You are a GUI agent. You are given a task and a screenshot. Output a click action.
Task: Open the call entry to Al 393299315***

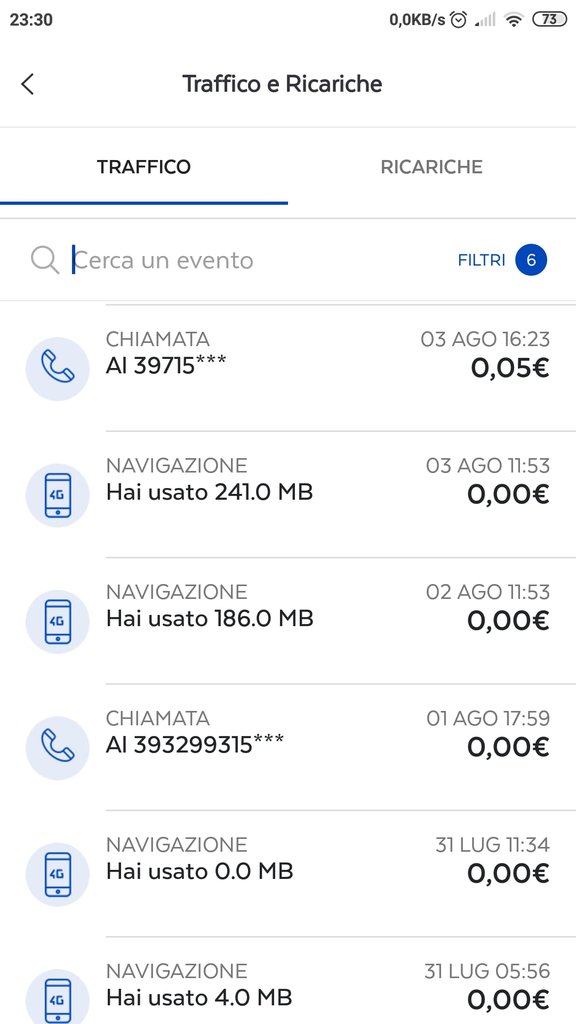click(288, 748)
